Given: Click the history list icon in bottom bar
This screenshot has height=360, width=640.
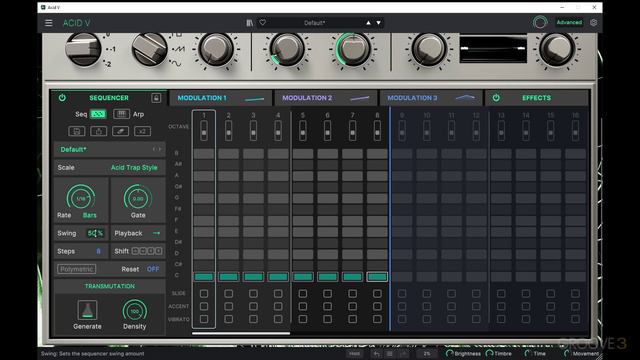Looking at the screenshot, I should pos(390,353).
